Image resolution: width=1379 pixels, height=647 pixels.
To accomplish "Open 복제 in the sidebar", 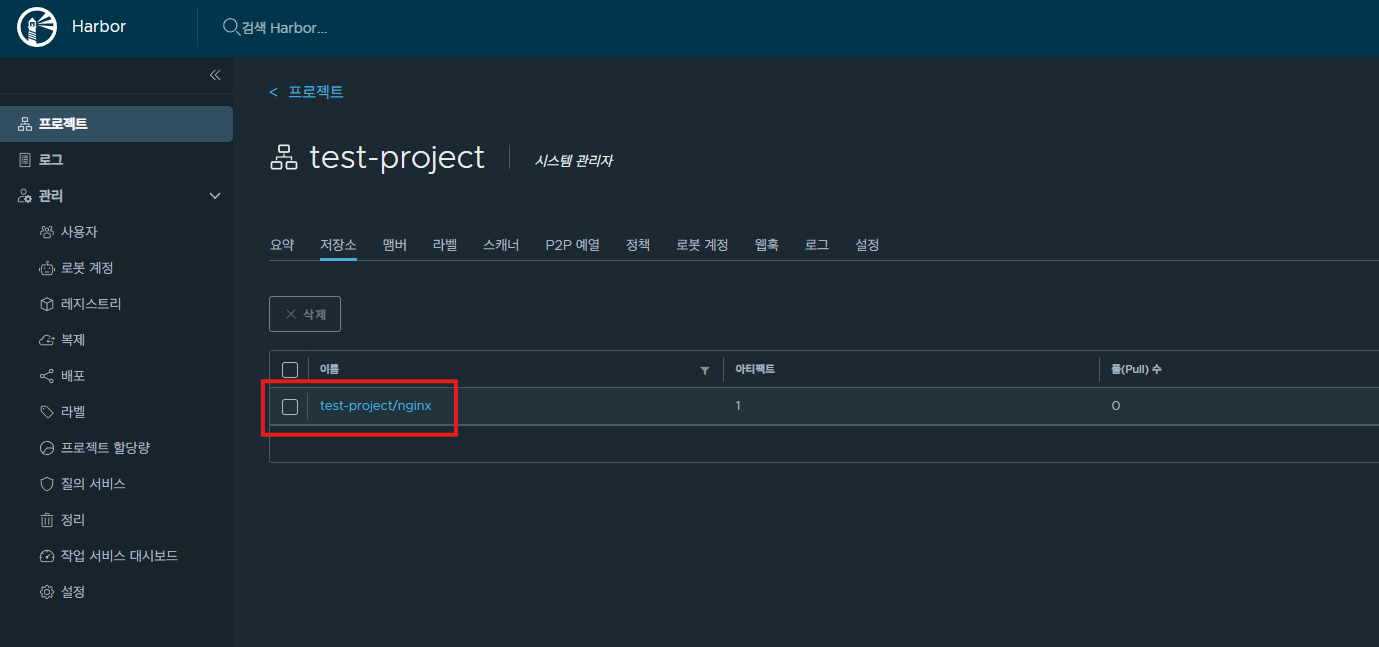I will [x=73, y=340].
